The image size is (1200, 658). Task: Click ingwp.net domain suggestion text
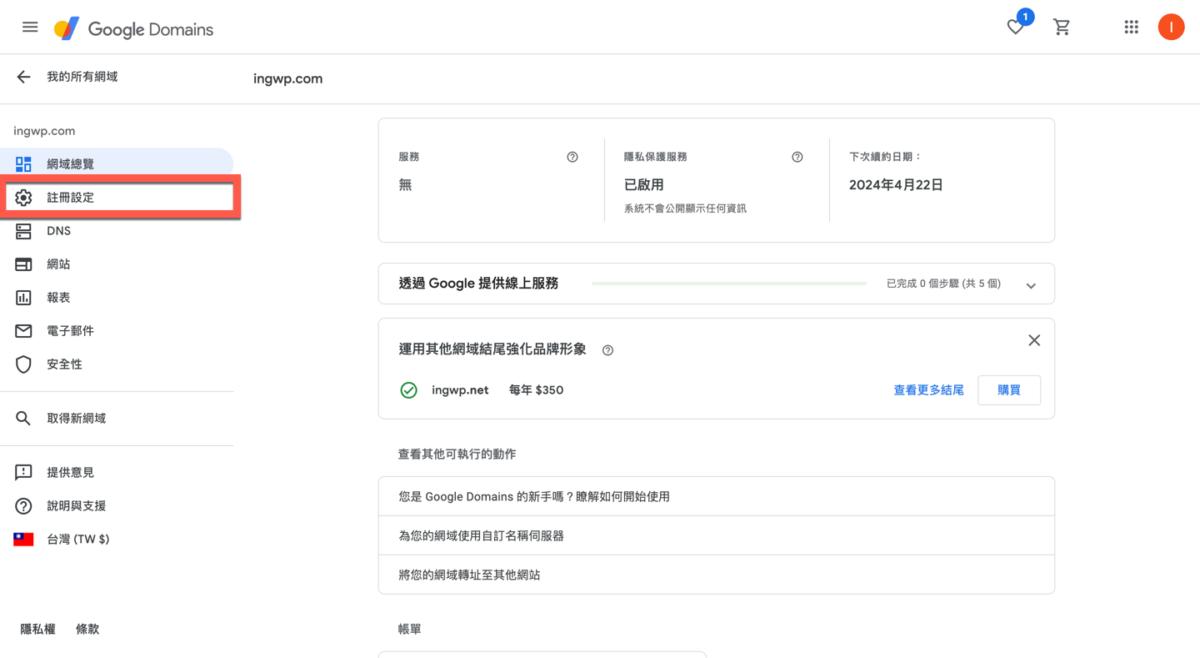[x=460, y=390]
